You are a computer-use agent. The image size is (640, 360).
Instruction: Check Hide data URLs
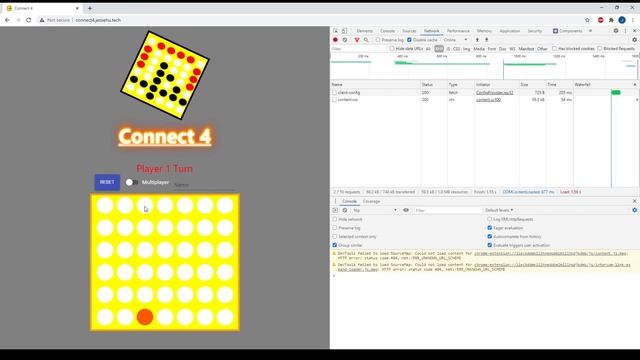pos(392,49)
